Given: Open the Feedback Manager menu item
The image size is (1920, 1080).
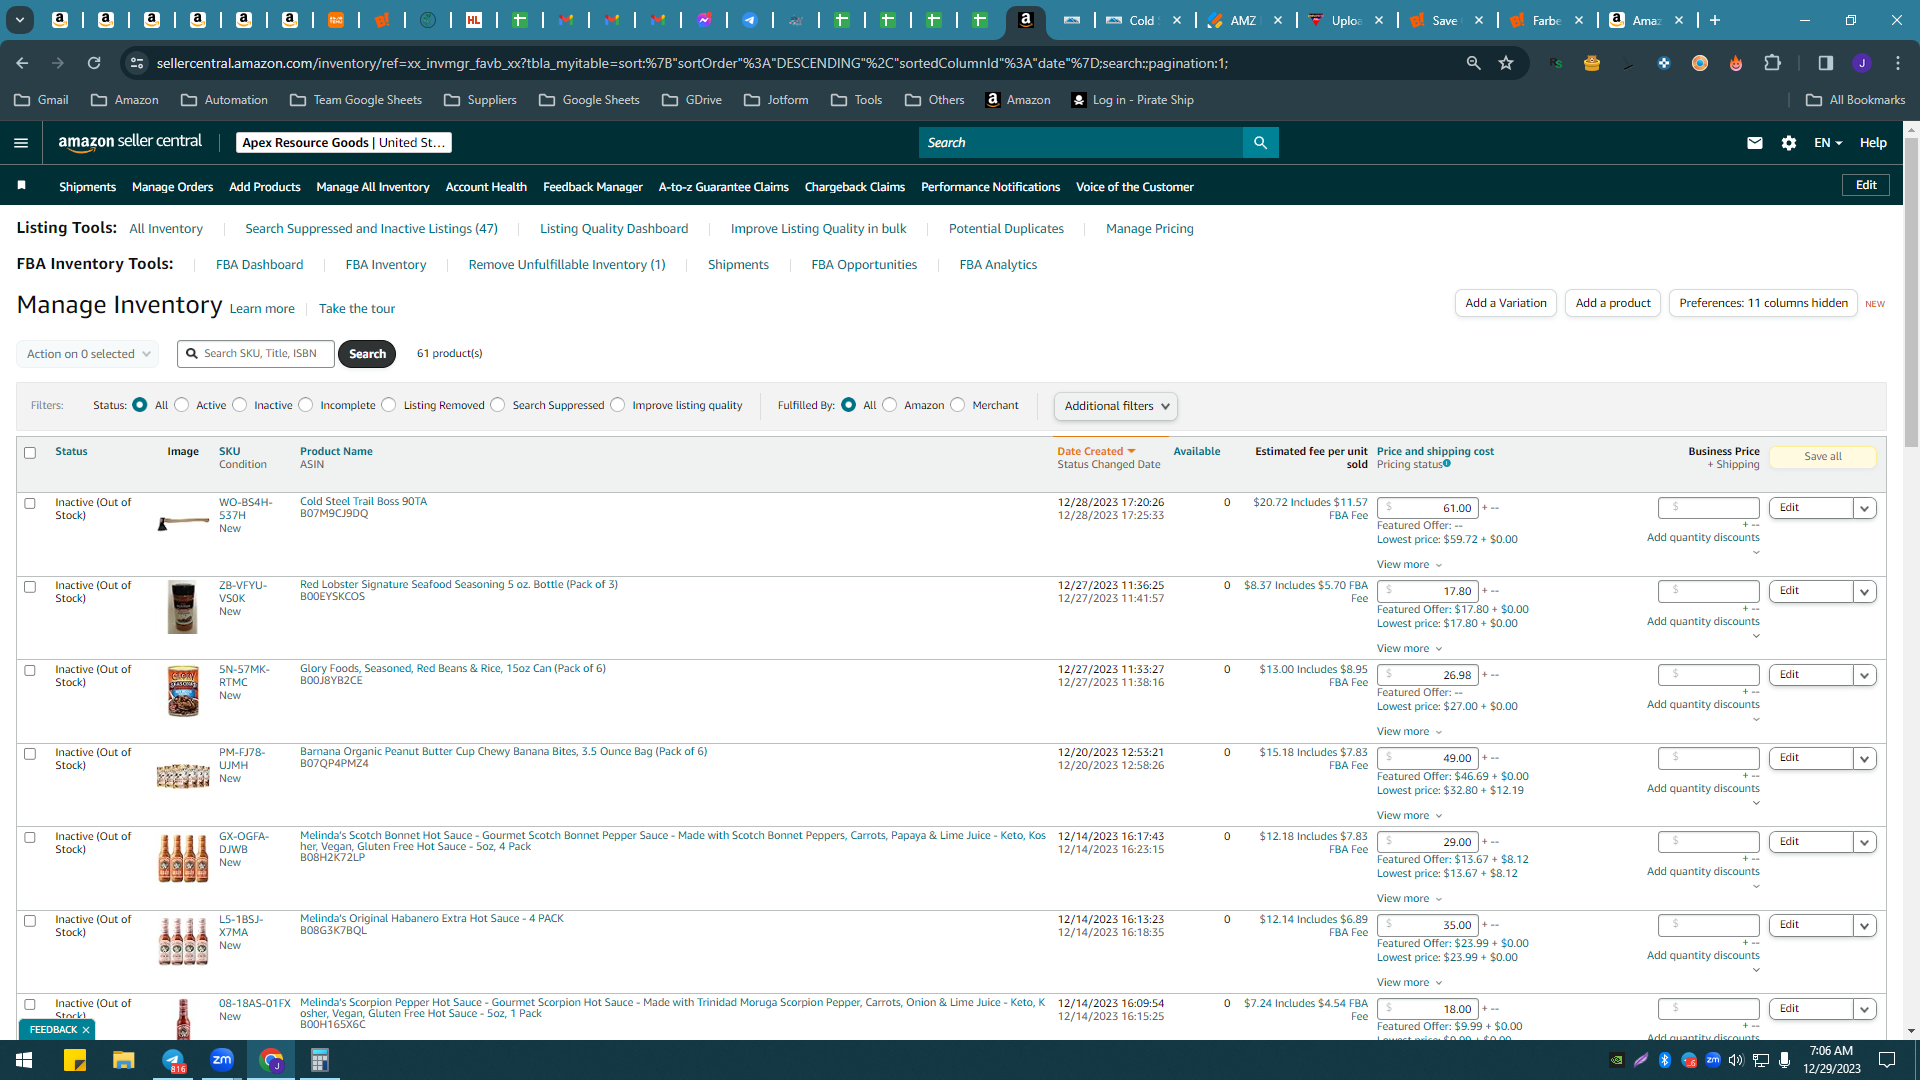Looking at the screenshot, I should coord(593,187).
